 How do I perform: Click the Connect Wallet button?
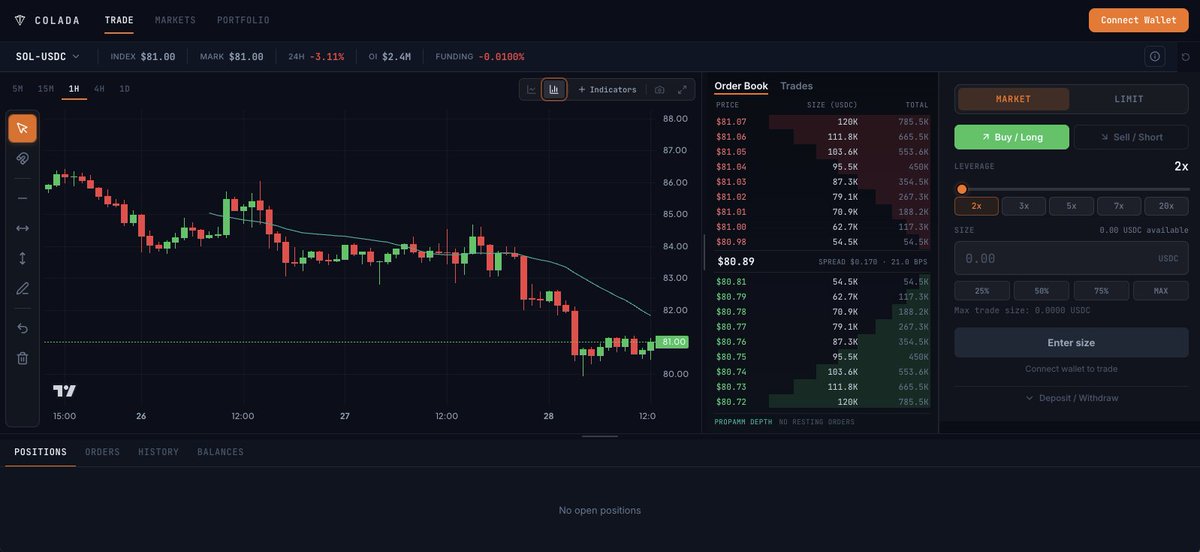[1139, 20]
